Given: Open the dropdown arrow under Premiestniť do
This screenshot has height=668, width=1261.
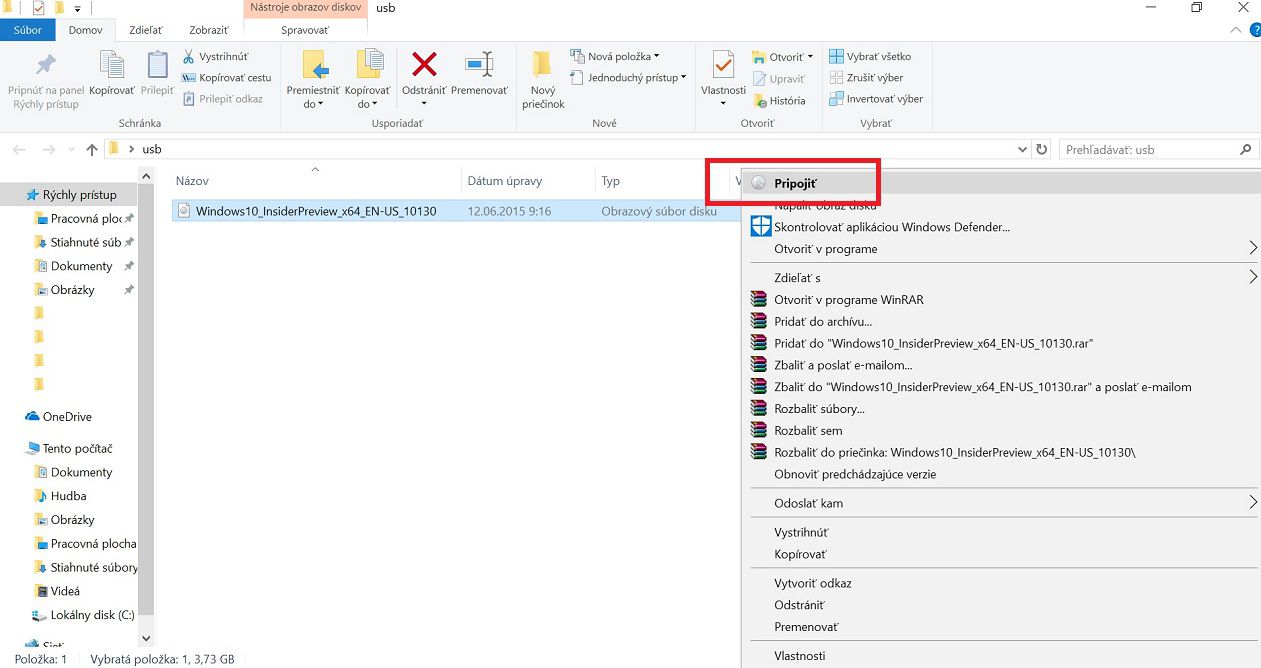Looking at the screenshot, I should point(320,104).
